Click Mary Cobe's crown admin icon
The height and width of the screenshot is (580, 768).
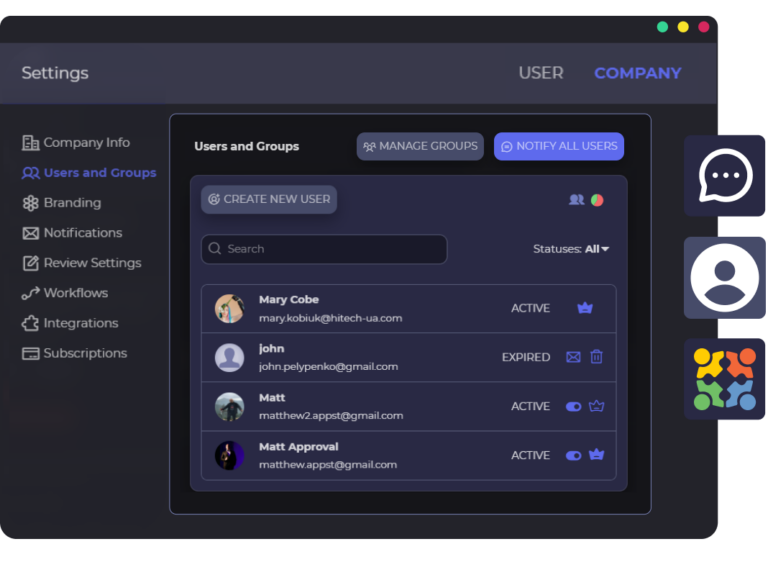[585, 308]
